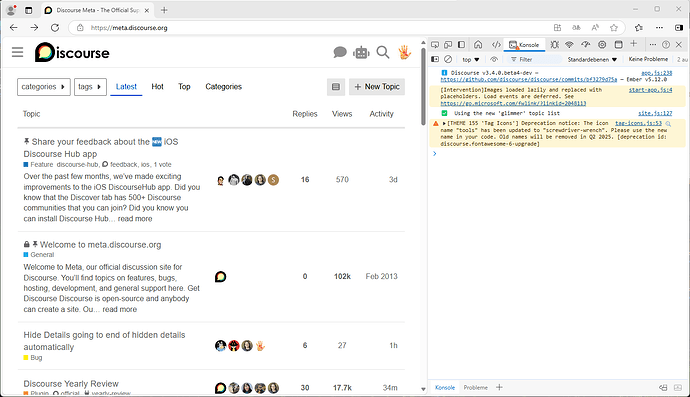The width and height of the screenshot is (690, 397).
Task: Open 'Keine Probleme' issues indicator
Action: coord(648,59)
